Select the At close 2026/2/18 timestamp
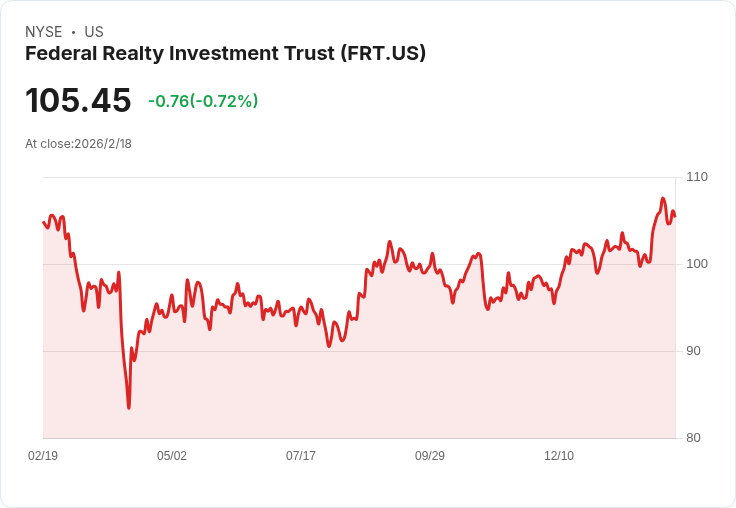This screenshot has height=508, width=736. tap(78, 144)
